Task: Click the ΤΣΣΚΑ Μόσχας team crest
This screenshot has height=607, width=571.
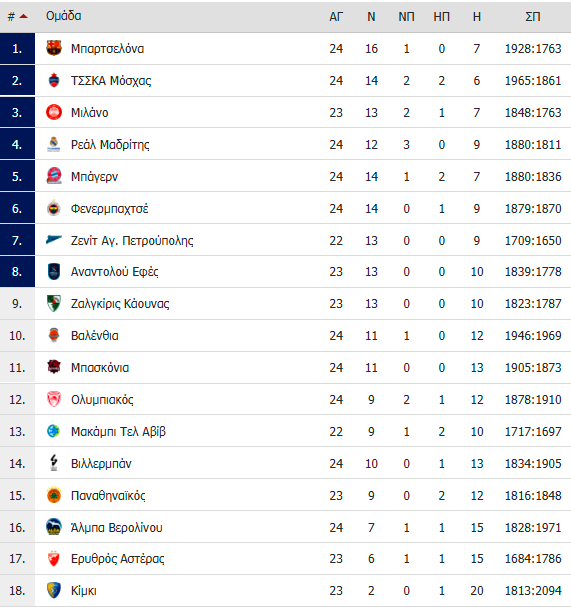Action: 54,81
